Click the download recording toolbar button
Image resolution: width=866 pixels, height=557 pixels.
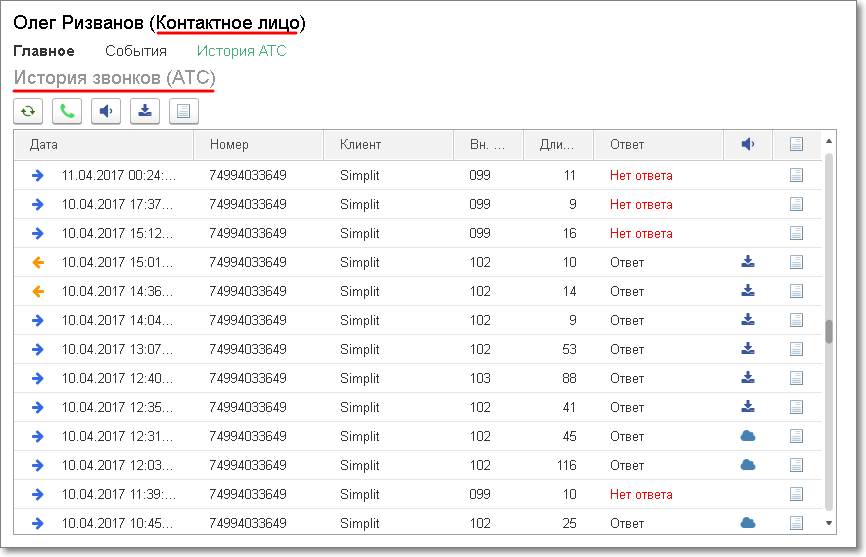click(145, 111)
